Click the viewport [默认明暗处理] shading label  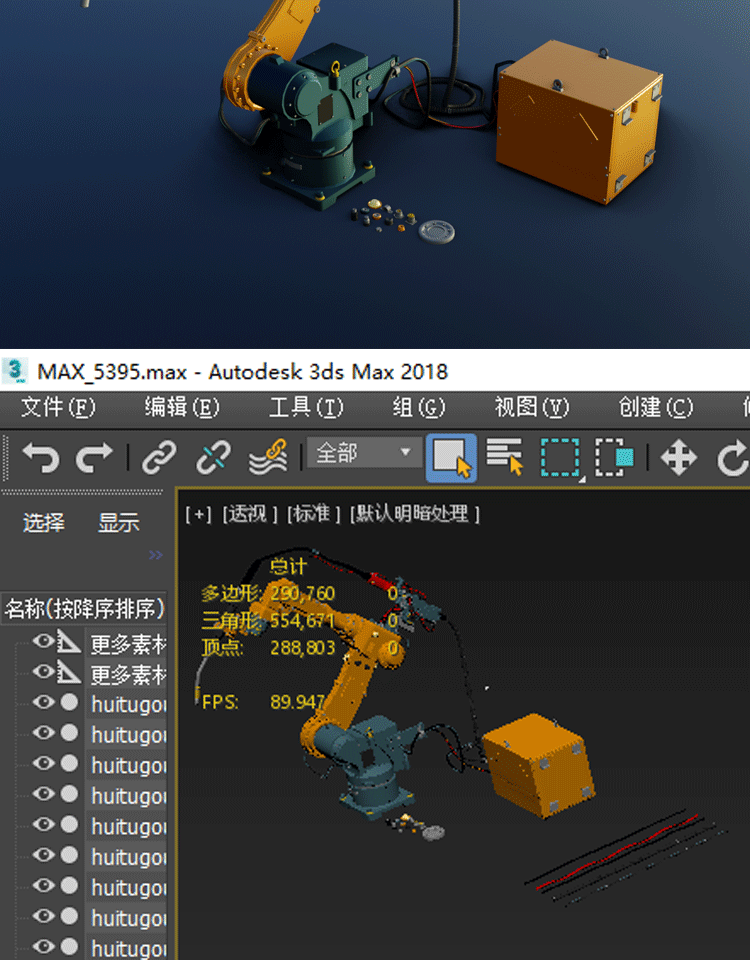414,514
